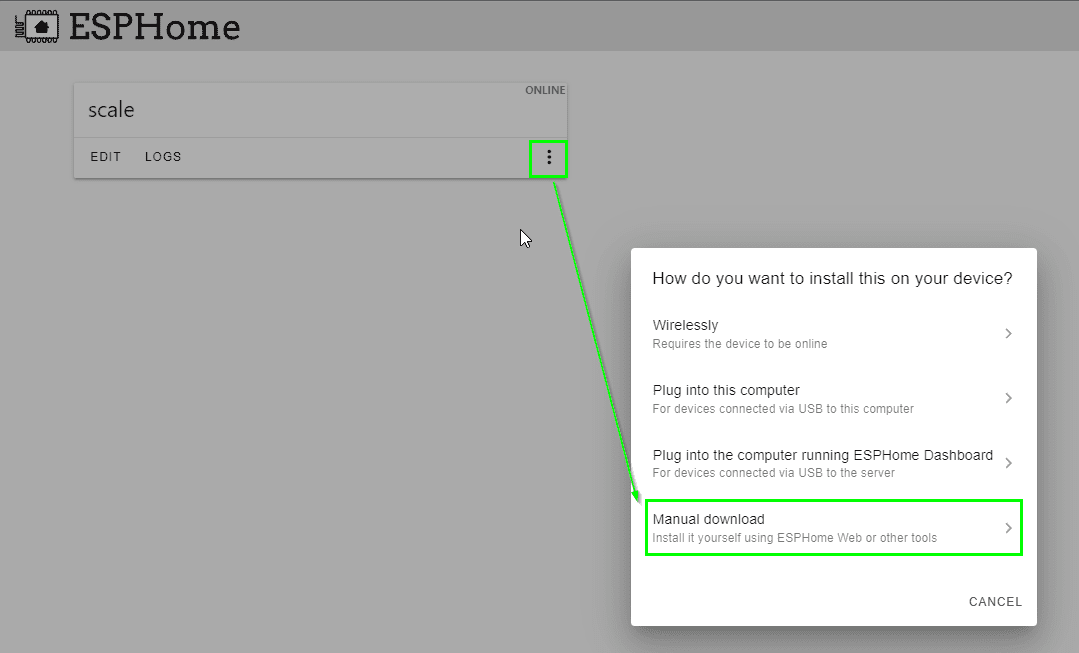Click chevron next to Wirelessly
Viewport: 1079px width, 653px height.
click(x=1008, y=334)
